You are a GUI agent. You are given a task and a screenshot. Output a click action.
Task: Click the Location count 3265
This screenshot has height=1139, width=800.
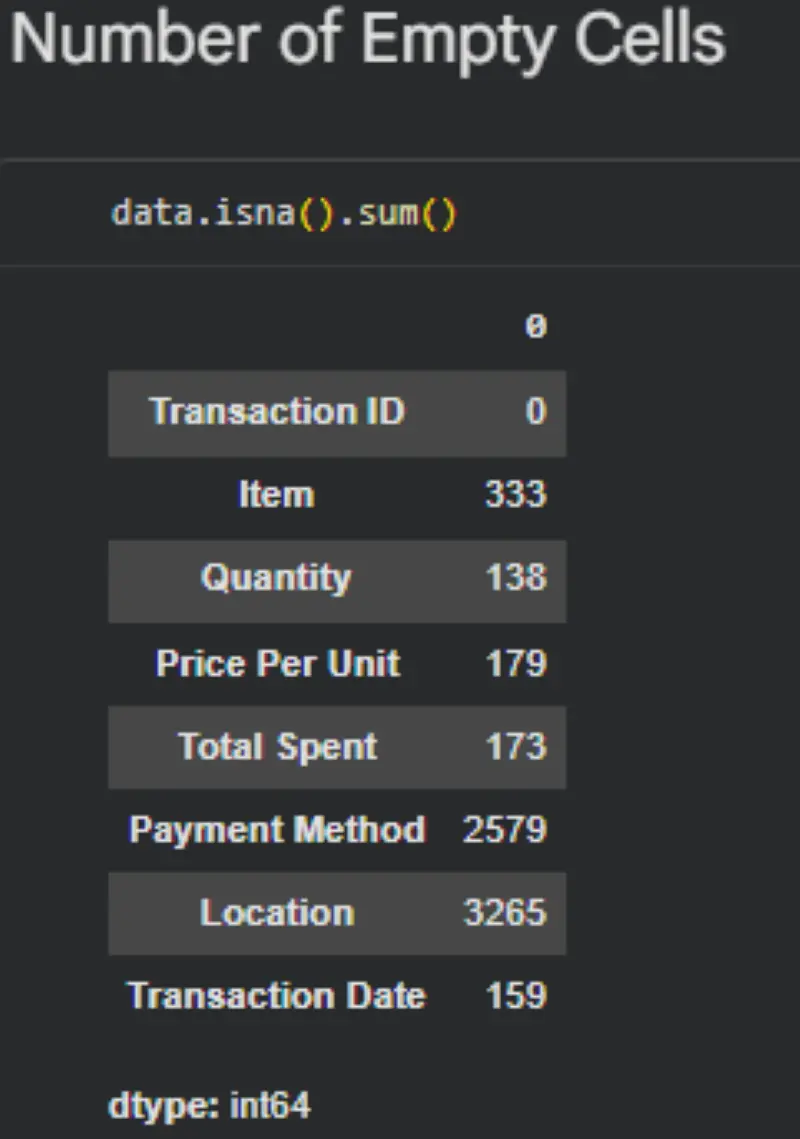click(x=505, y=913)
